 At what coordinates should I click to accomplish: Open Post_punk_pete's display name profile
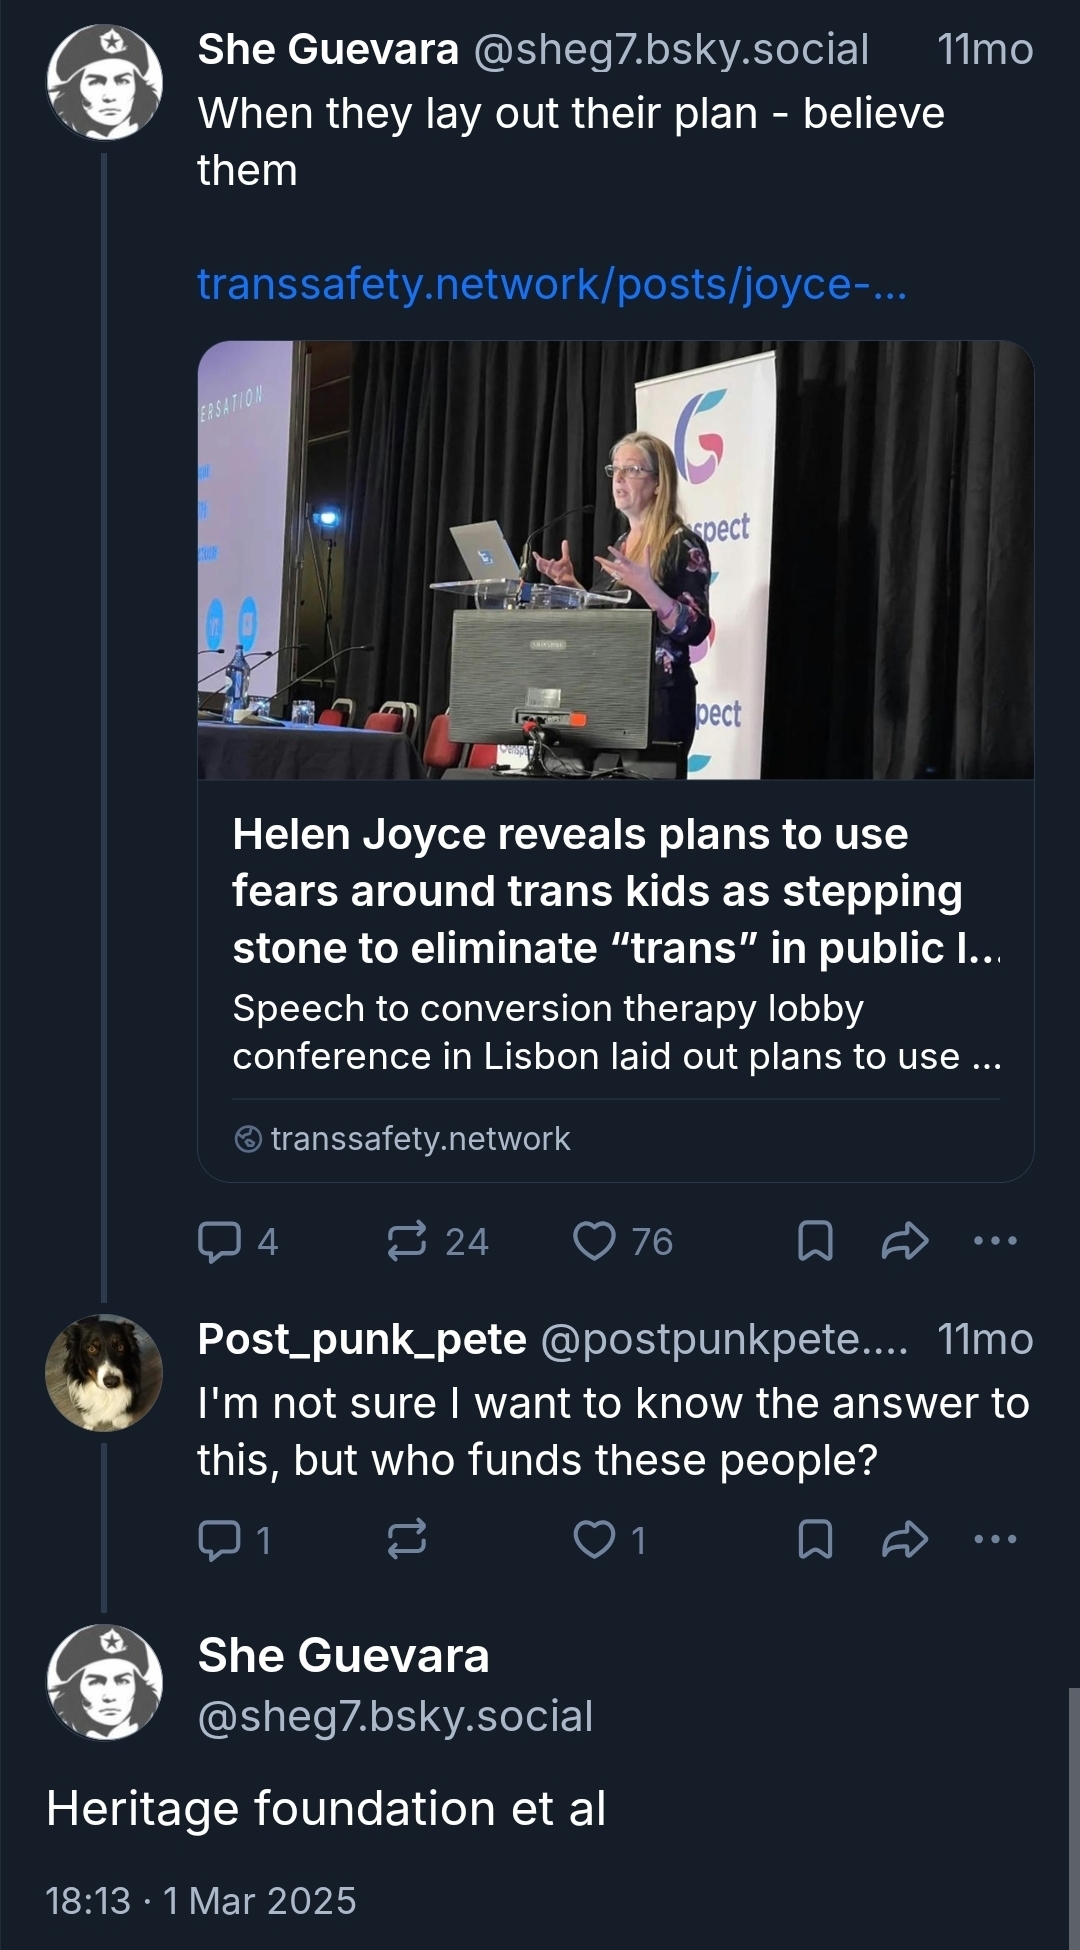coord(362,1339)
